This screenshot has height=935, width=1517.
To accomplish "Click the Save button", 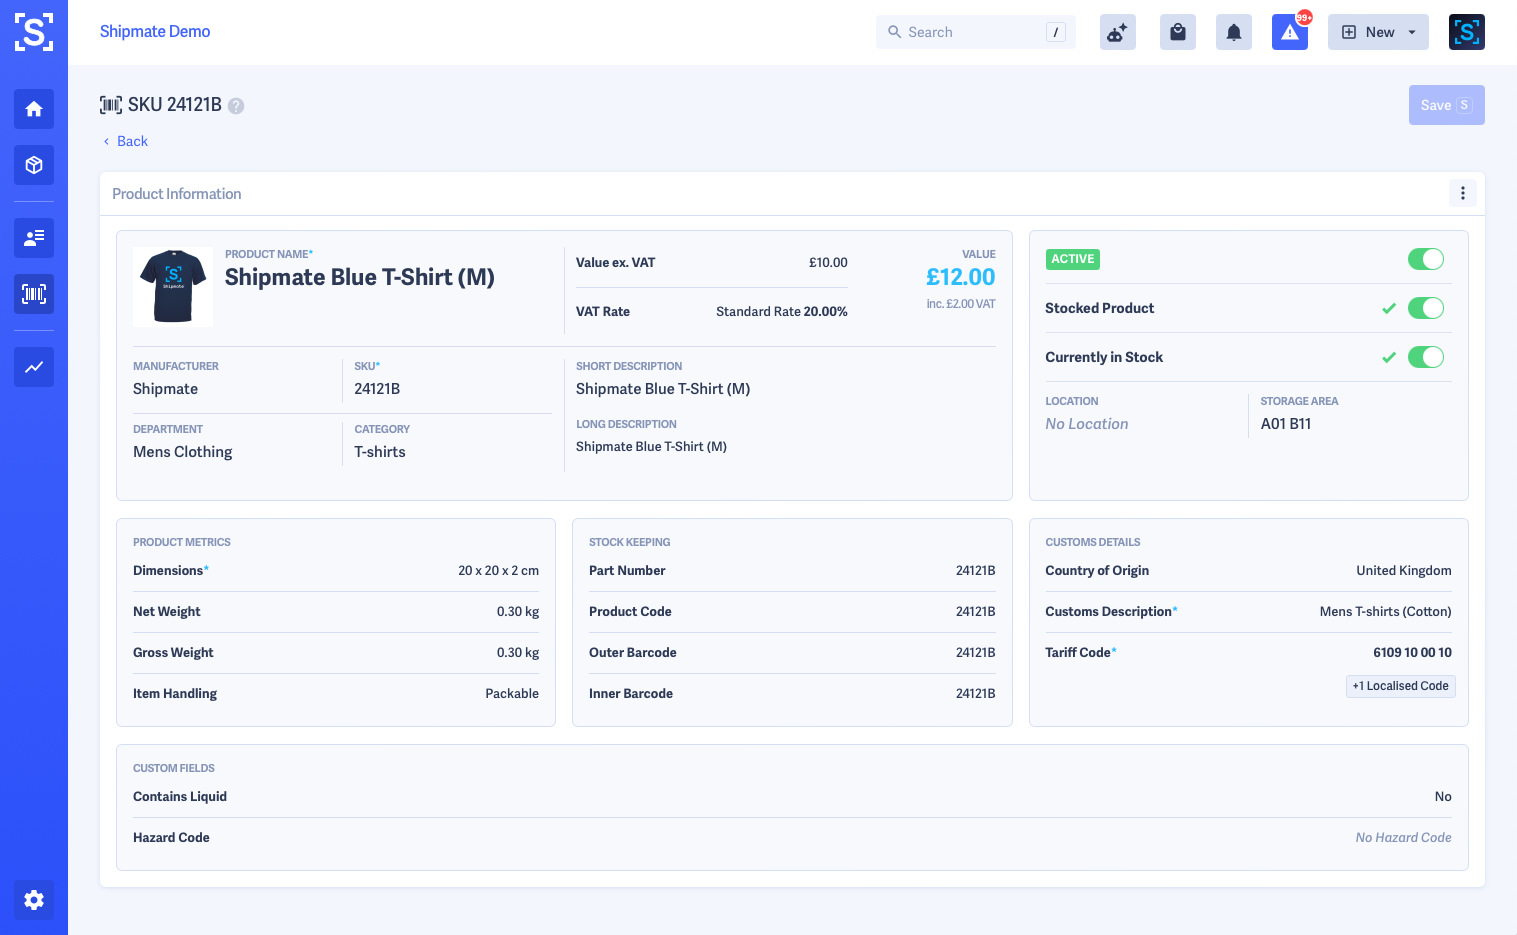I will tap(1447, 105).
